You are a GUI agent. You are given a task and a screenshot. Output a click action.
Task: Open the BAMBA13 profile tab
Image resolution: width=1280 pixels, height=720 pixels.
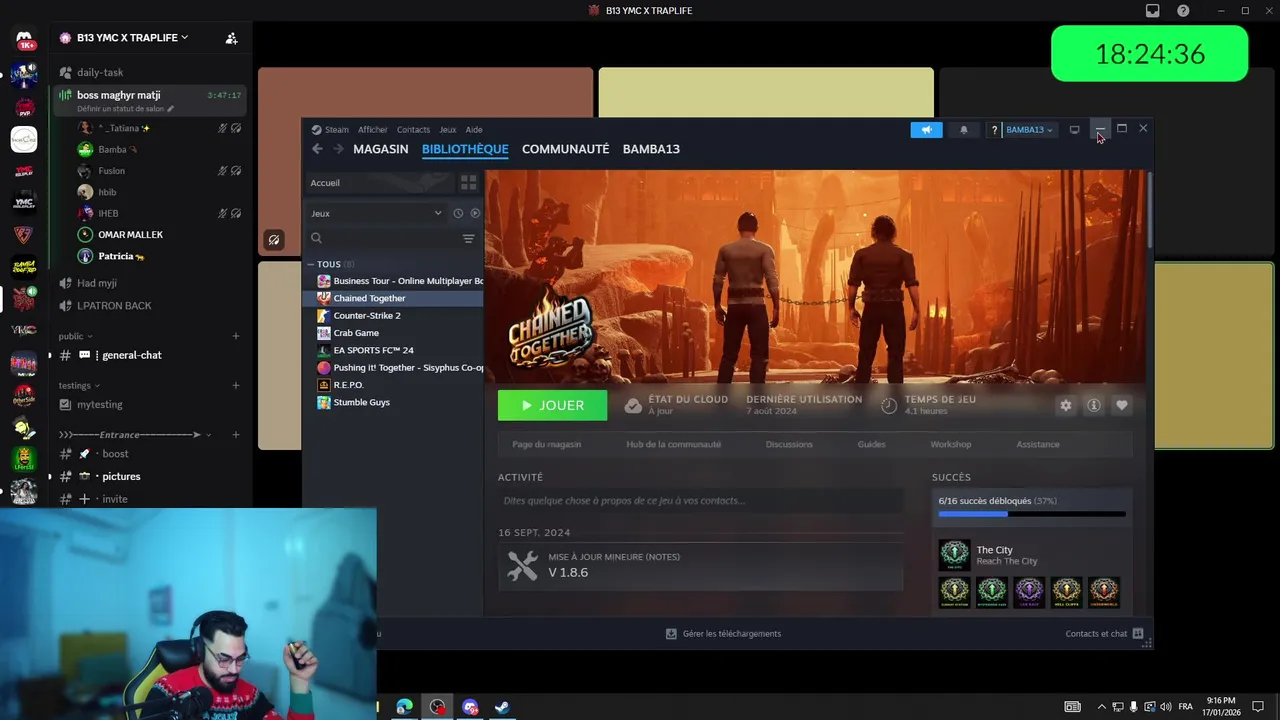651,149
